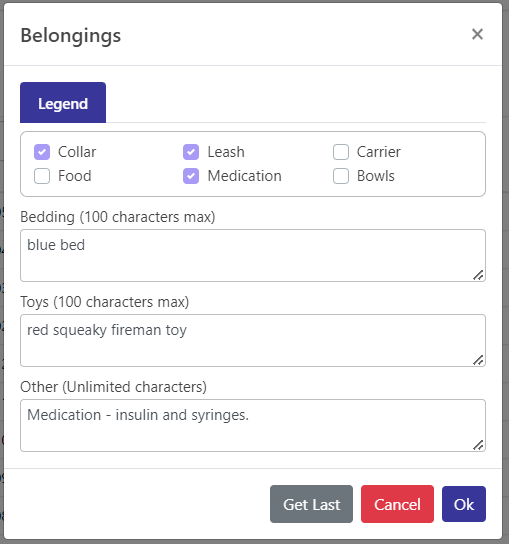Click the Get Last button
509x544 pixels.
(x=311, y=504)
